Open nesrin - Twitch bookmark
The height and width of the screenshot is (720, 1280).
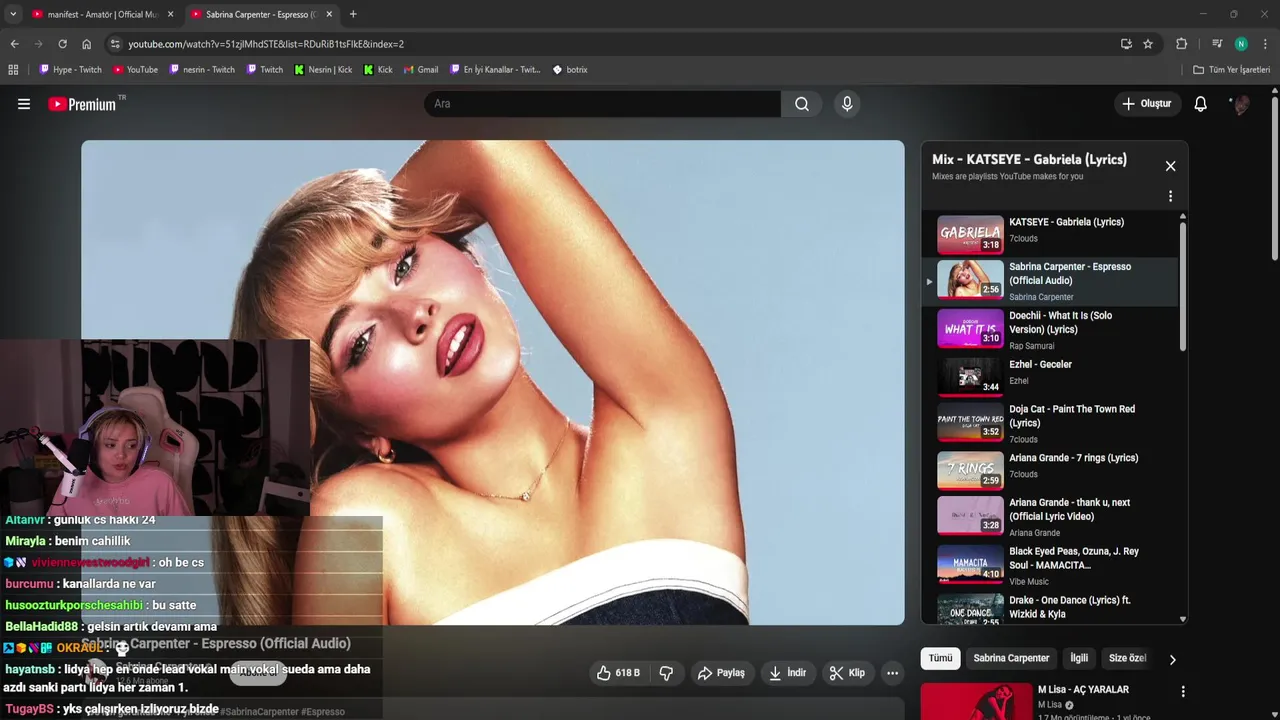click(202, 70)
